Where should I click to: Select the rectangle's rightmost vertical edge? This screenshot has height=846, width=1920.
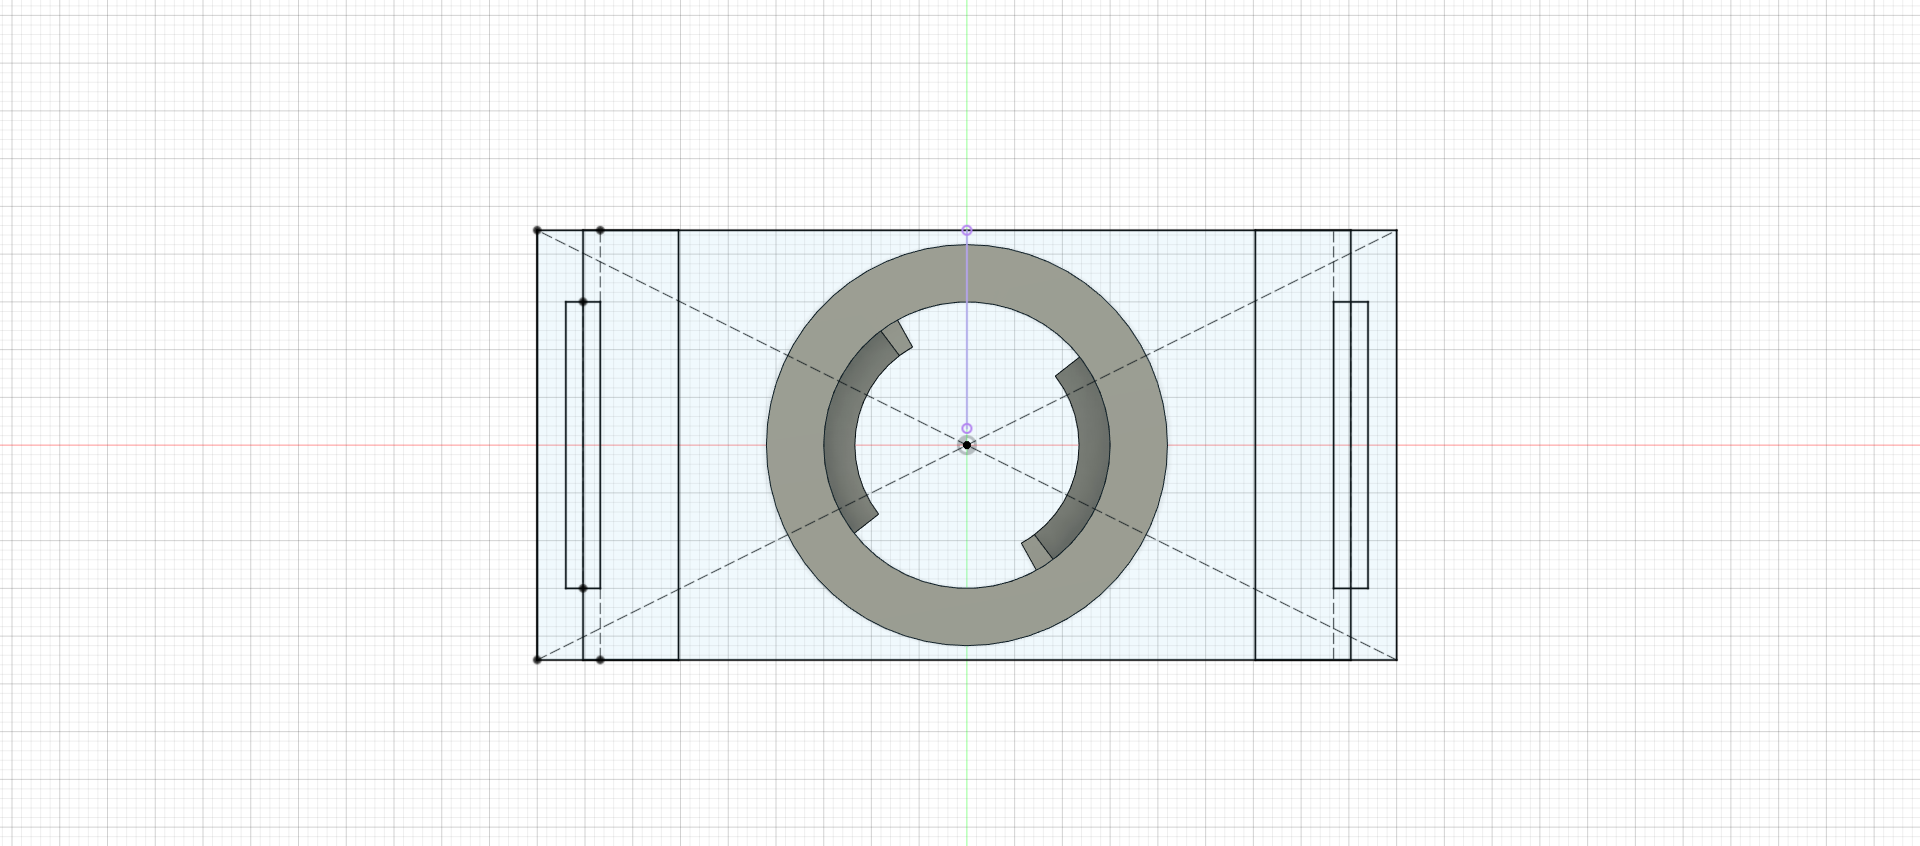coord(1396,445)
